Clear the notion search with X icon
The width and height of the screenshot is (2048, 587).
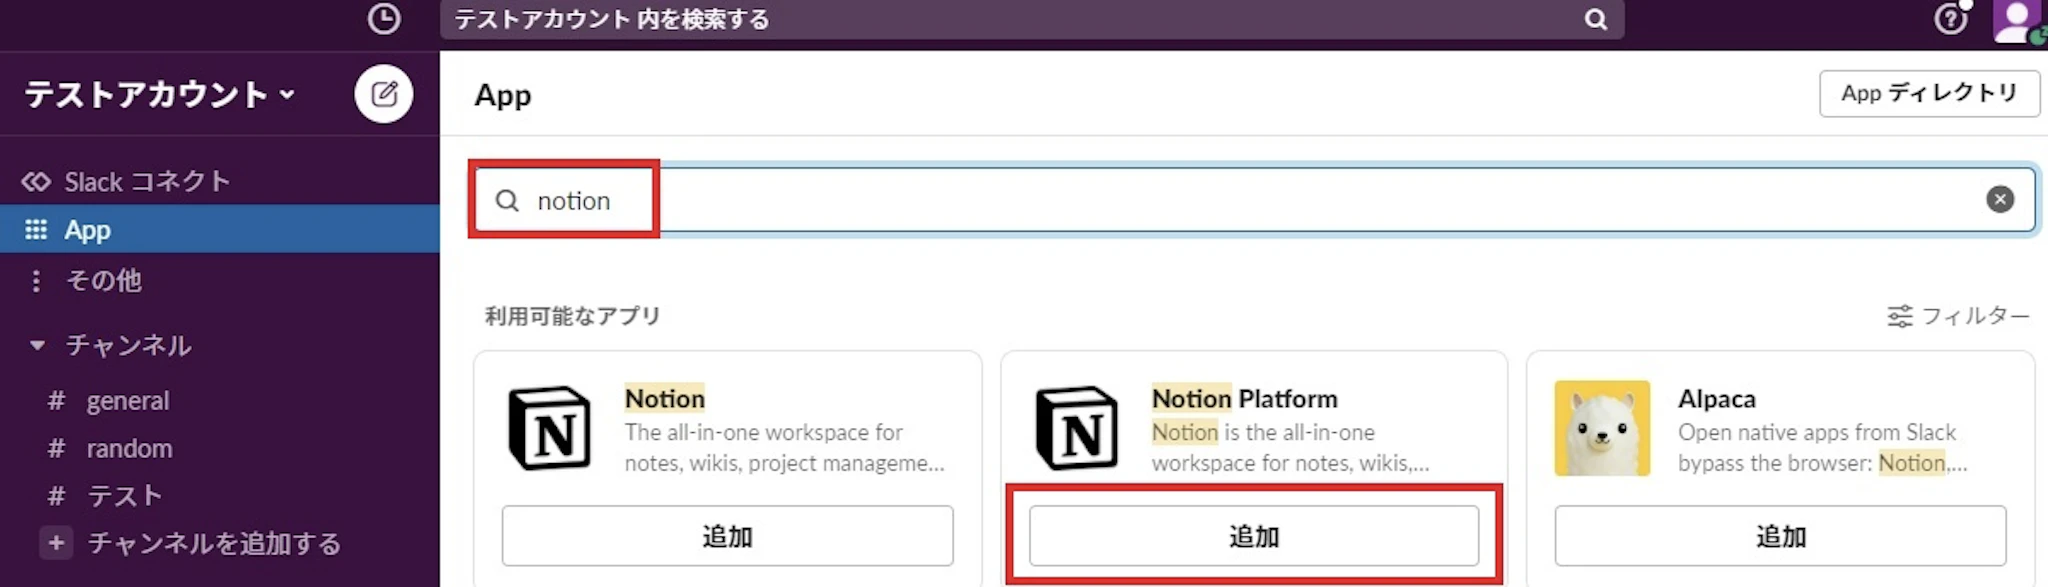pos(1999,200)
